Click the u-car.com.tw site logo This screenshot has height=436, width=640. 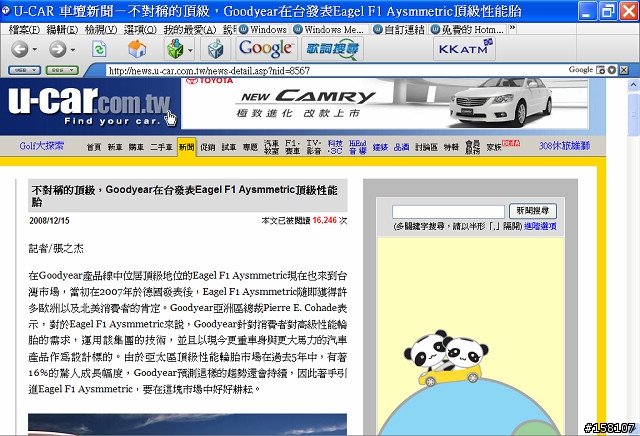pyautogui.click(x=90, y=105)
